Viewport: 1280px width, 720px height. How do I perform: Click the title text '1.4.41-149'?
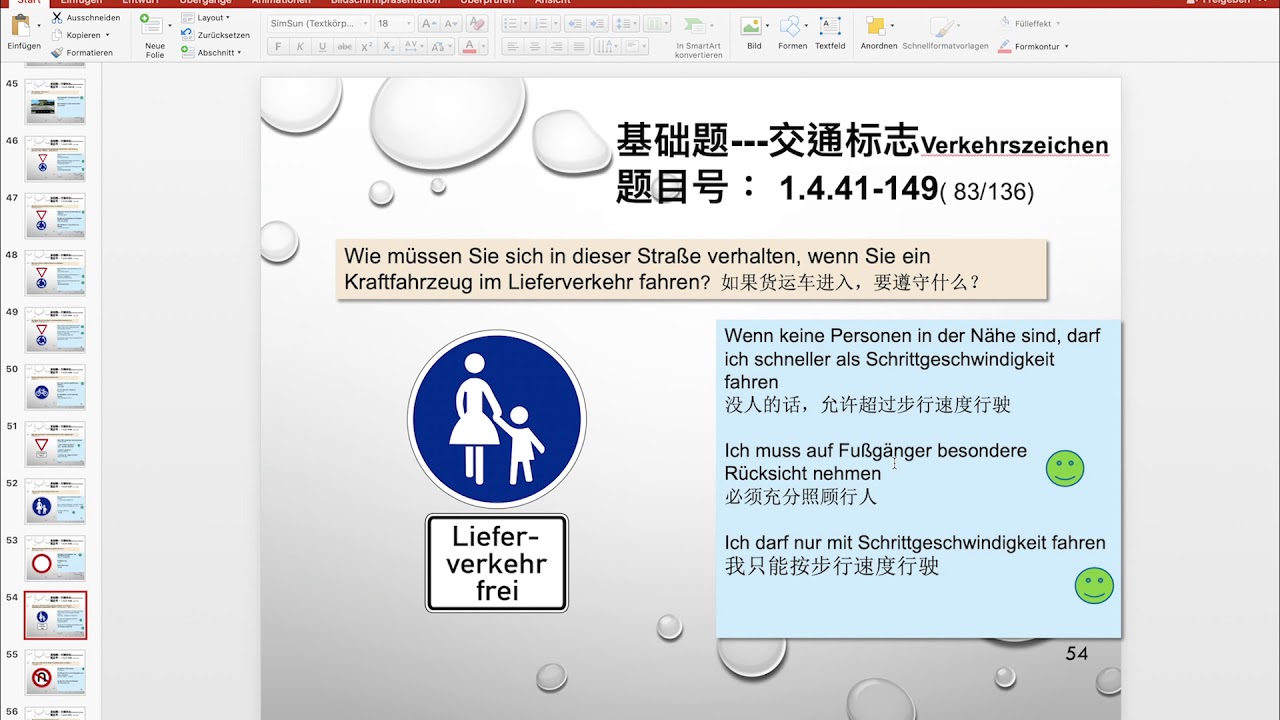858,188
